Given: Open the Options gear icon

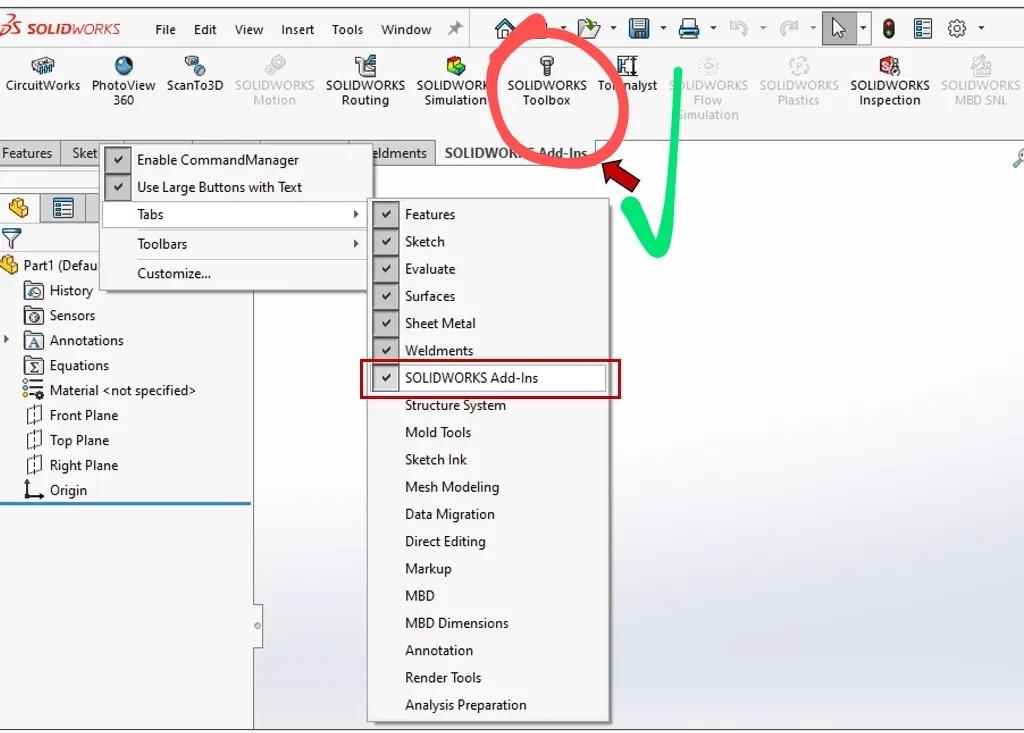Looking at the screenshot, I should click(x=957, y=28).
